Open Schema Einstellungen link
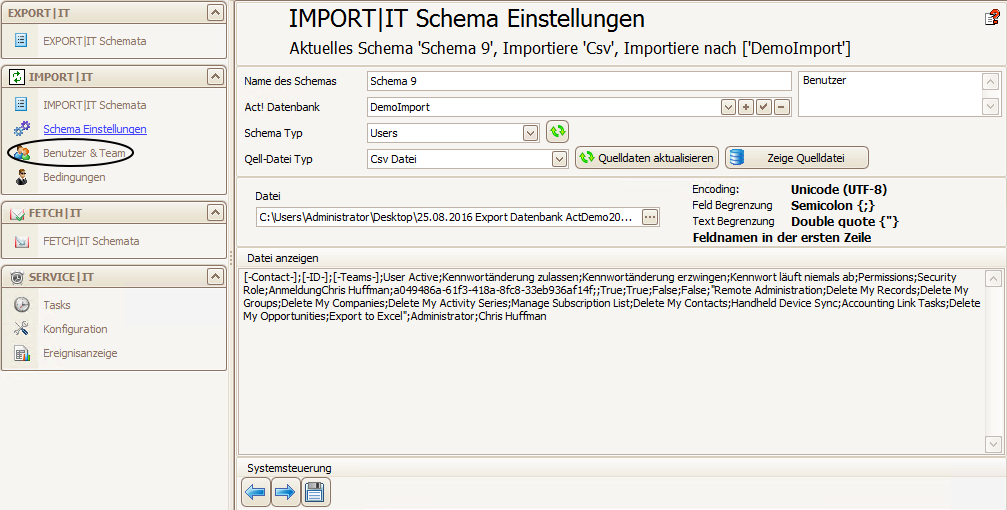 coord(94,129)
